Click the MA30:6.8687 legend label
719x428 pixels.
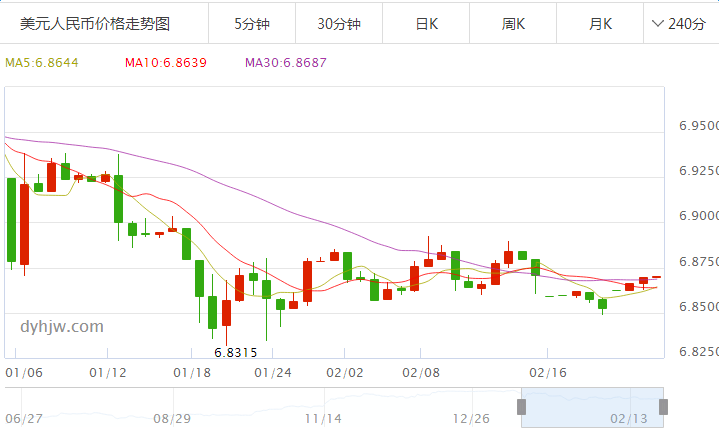286,62
